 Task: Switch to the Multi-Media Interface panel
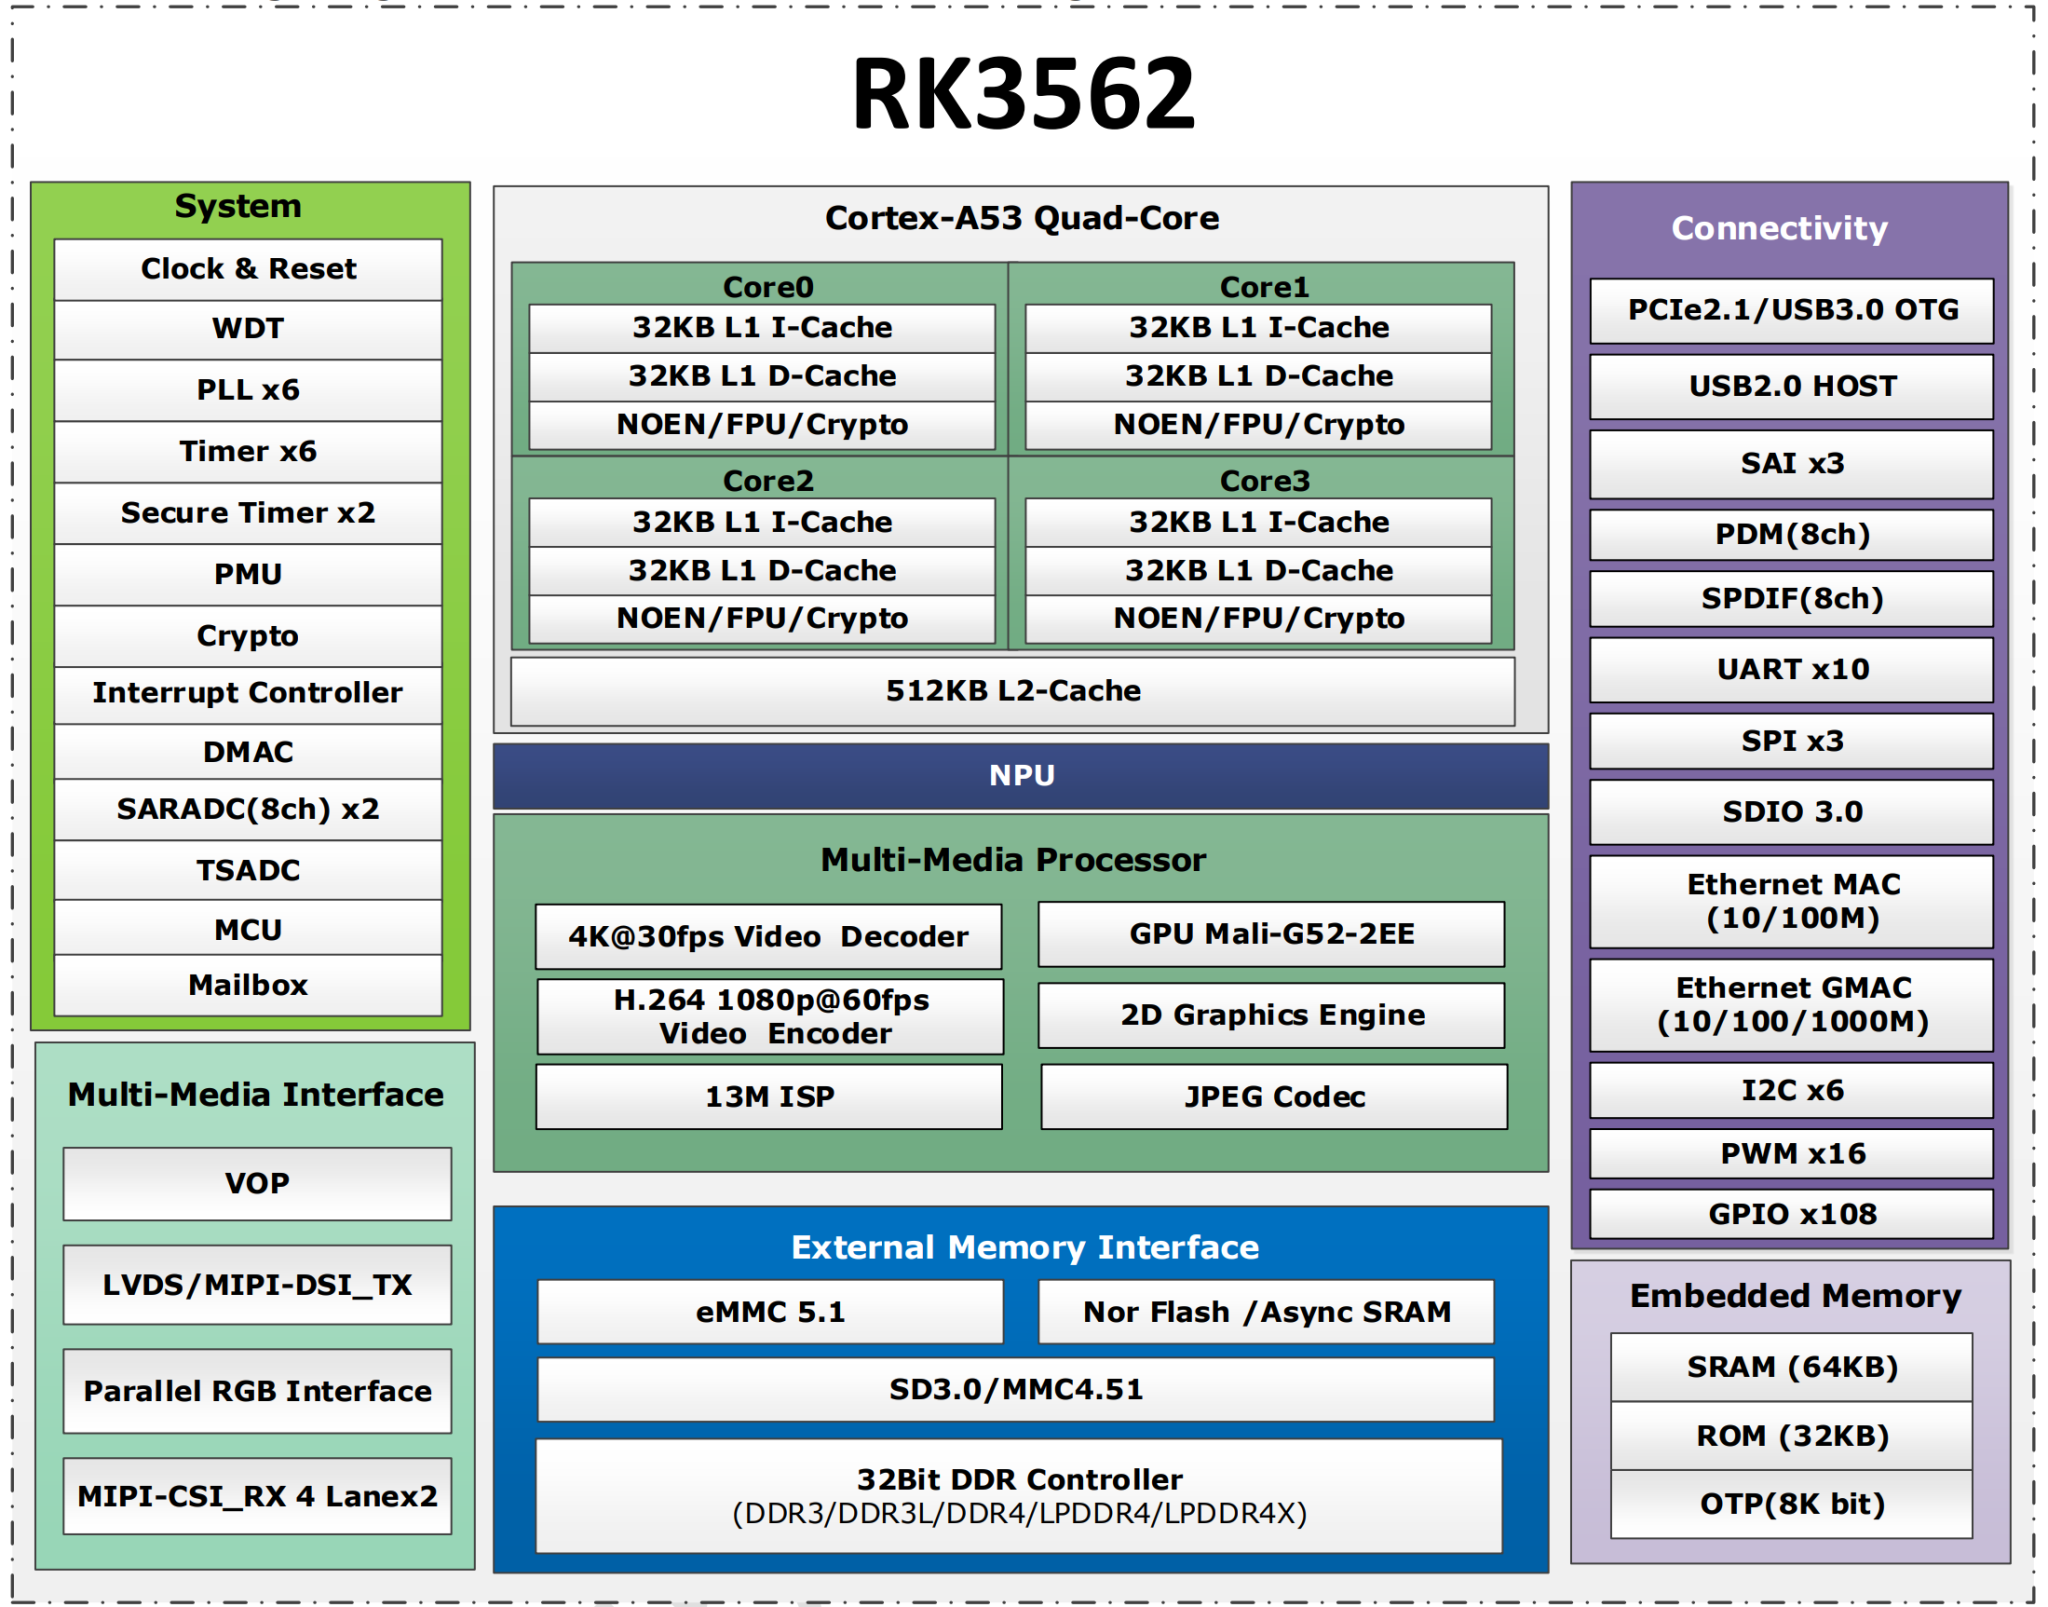click(255, 1095)
